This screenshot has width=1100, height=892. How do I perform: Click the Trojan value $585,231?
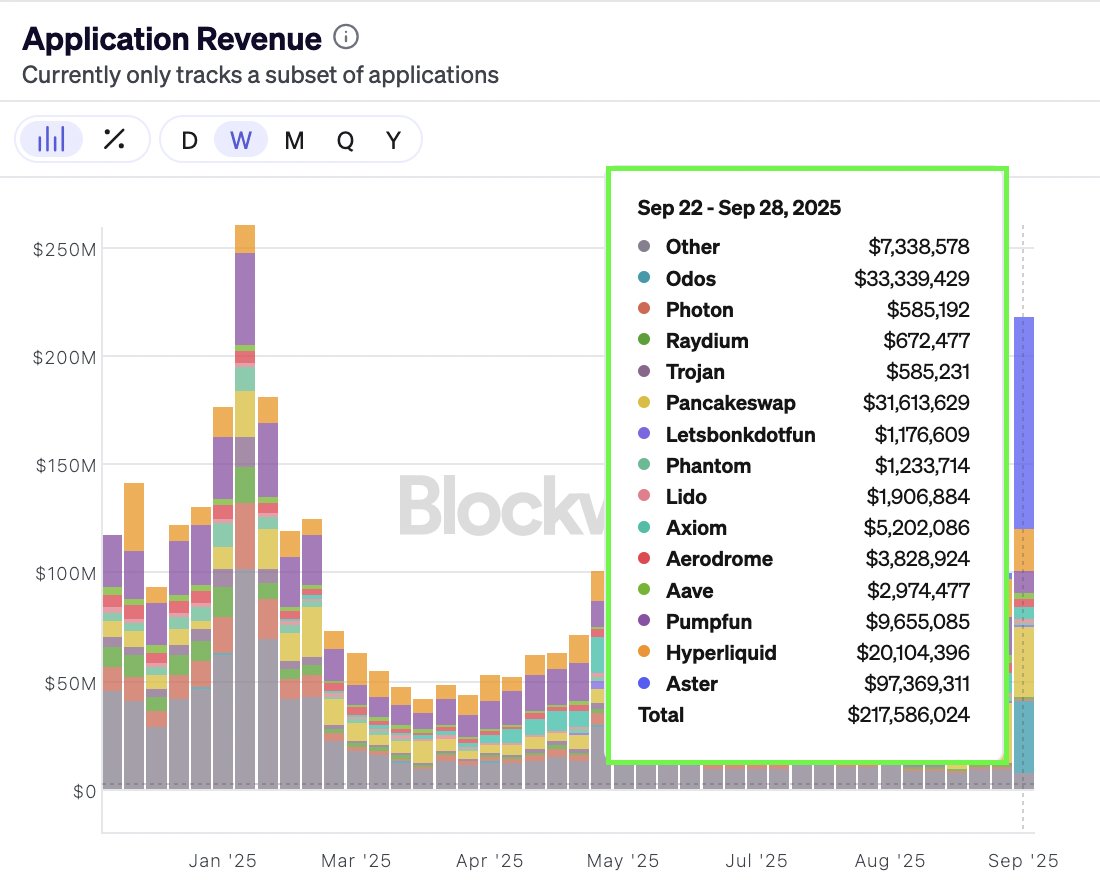[x=927, y=372]
